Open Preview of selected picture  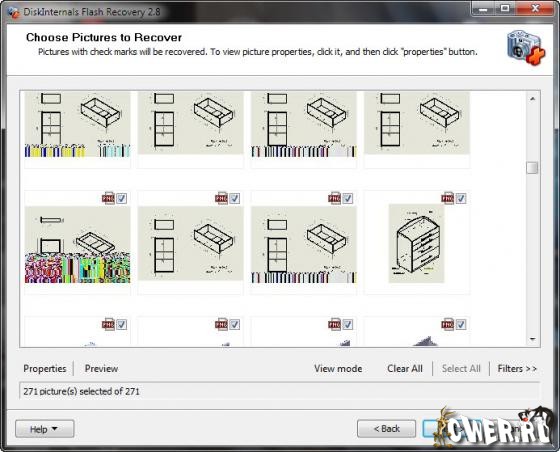click(x=101, y=368)
